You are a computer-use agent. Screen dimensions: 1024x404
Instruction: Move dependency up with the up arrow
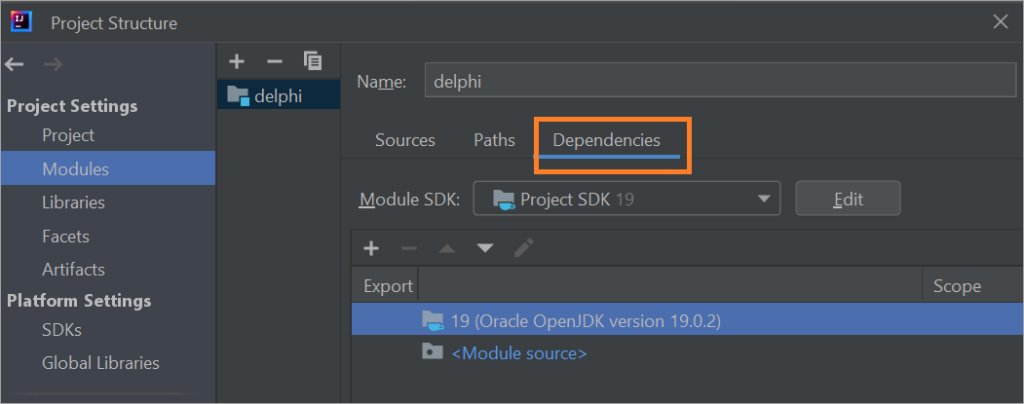coord(447,248)
